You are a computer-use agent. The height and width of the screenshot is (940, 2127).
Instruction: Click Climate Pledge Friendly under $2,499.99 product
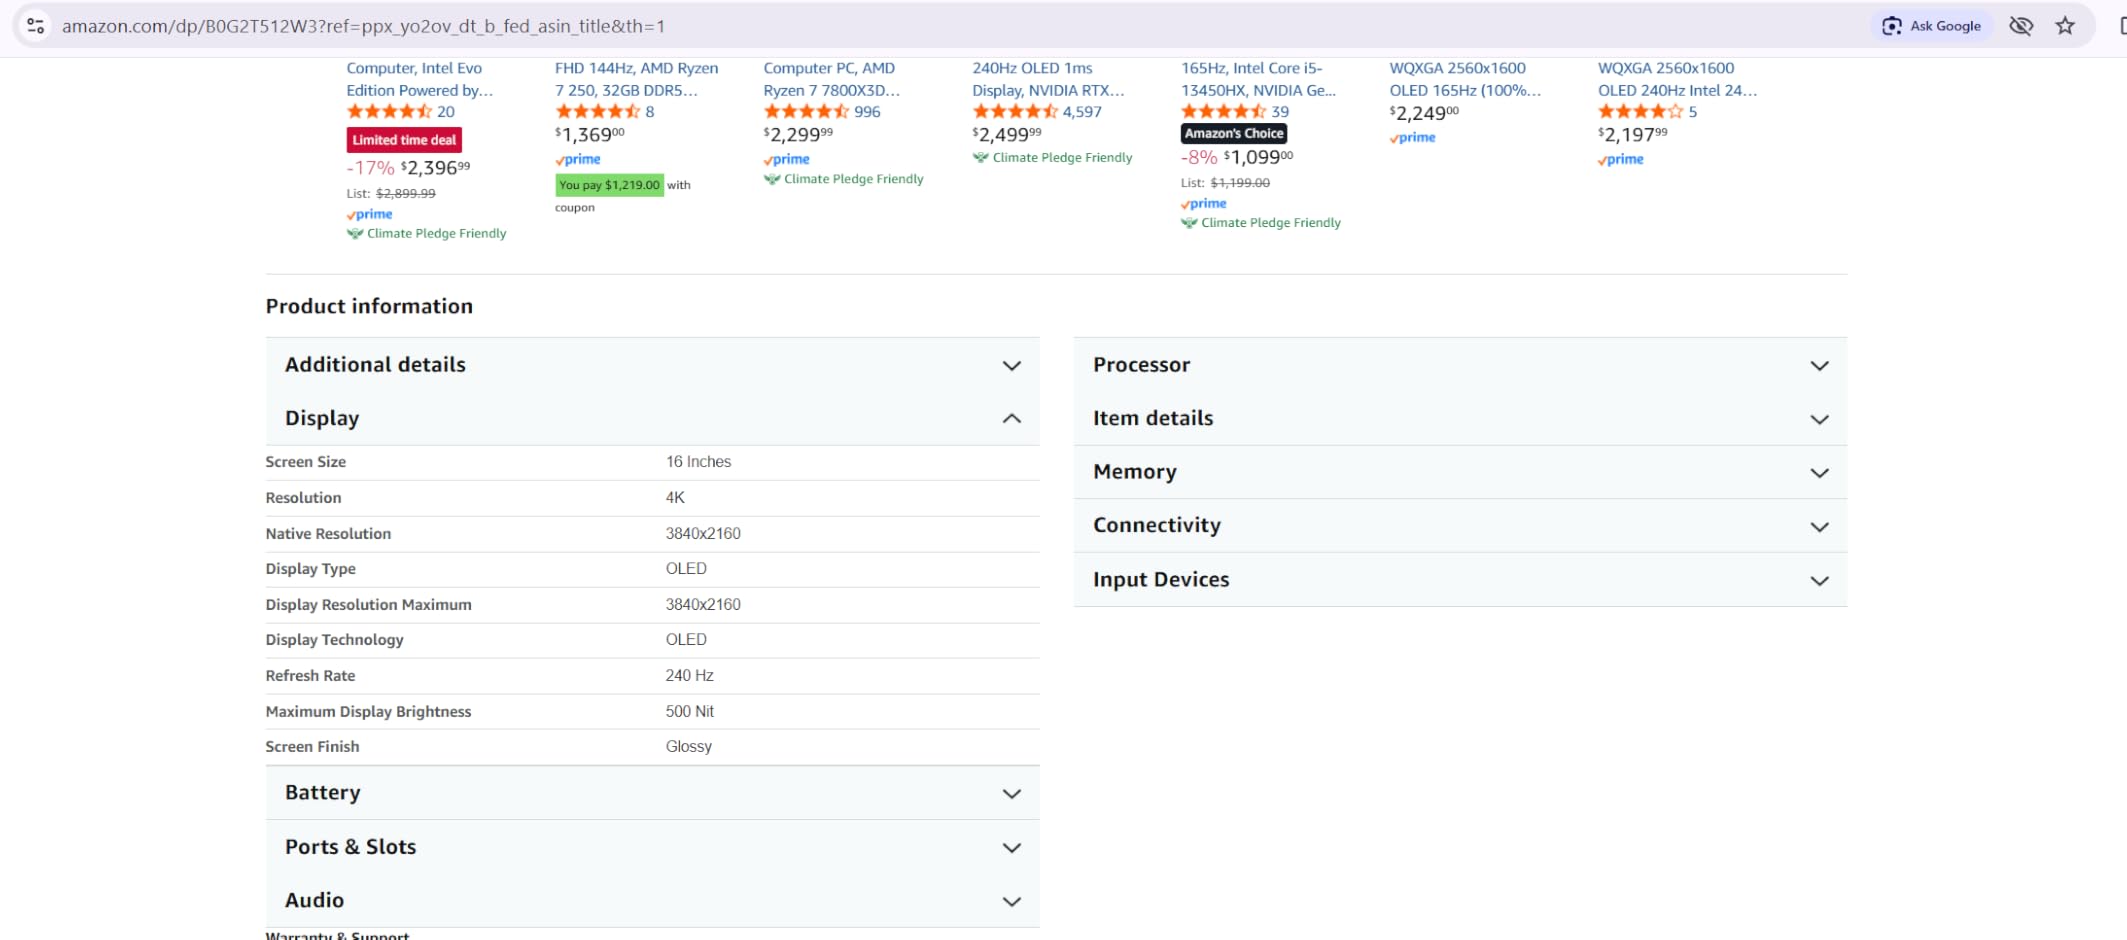pyautogui.click(x=1053, y=158)
